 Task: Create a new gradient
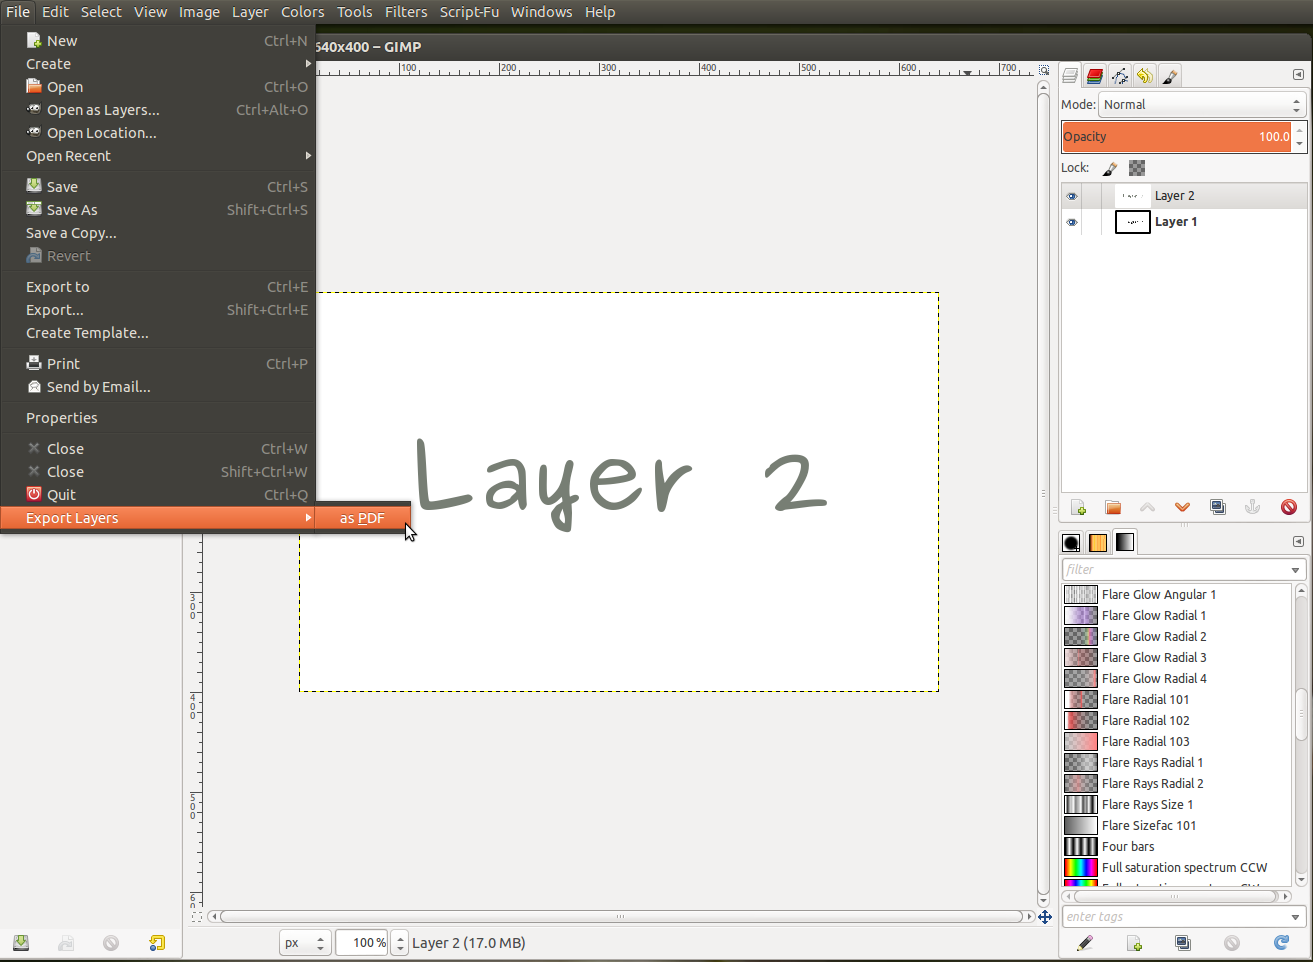(1134, 943)
